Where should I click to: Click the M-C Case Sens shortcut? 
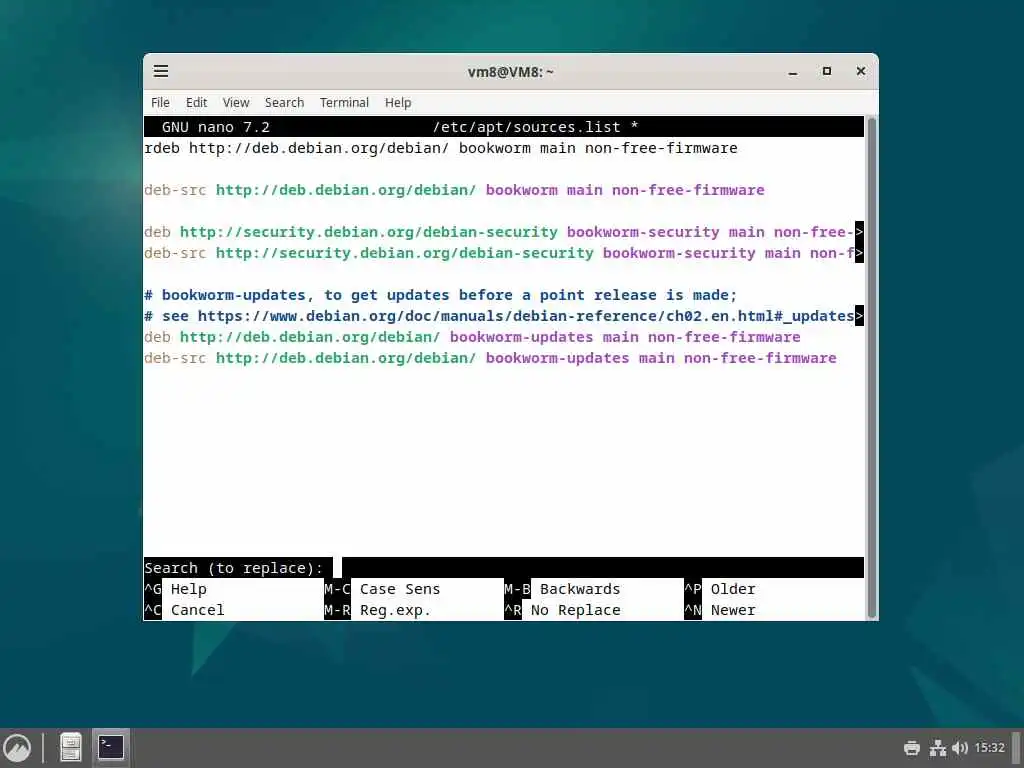tap(382, 589)
